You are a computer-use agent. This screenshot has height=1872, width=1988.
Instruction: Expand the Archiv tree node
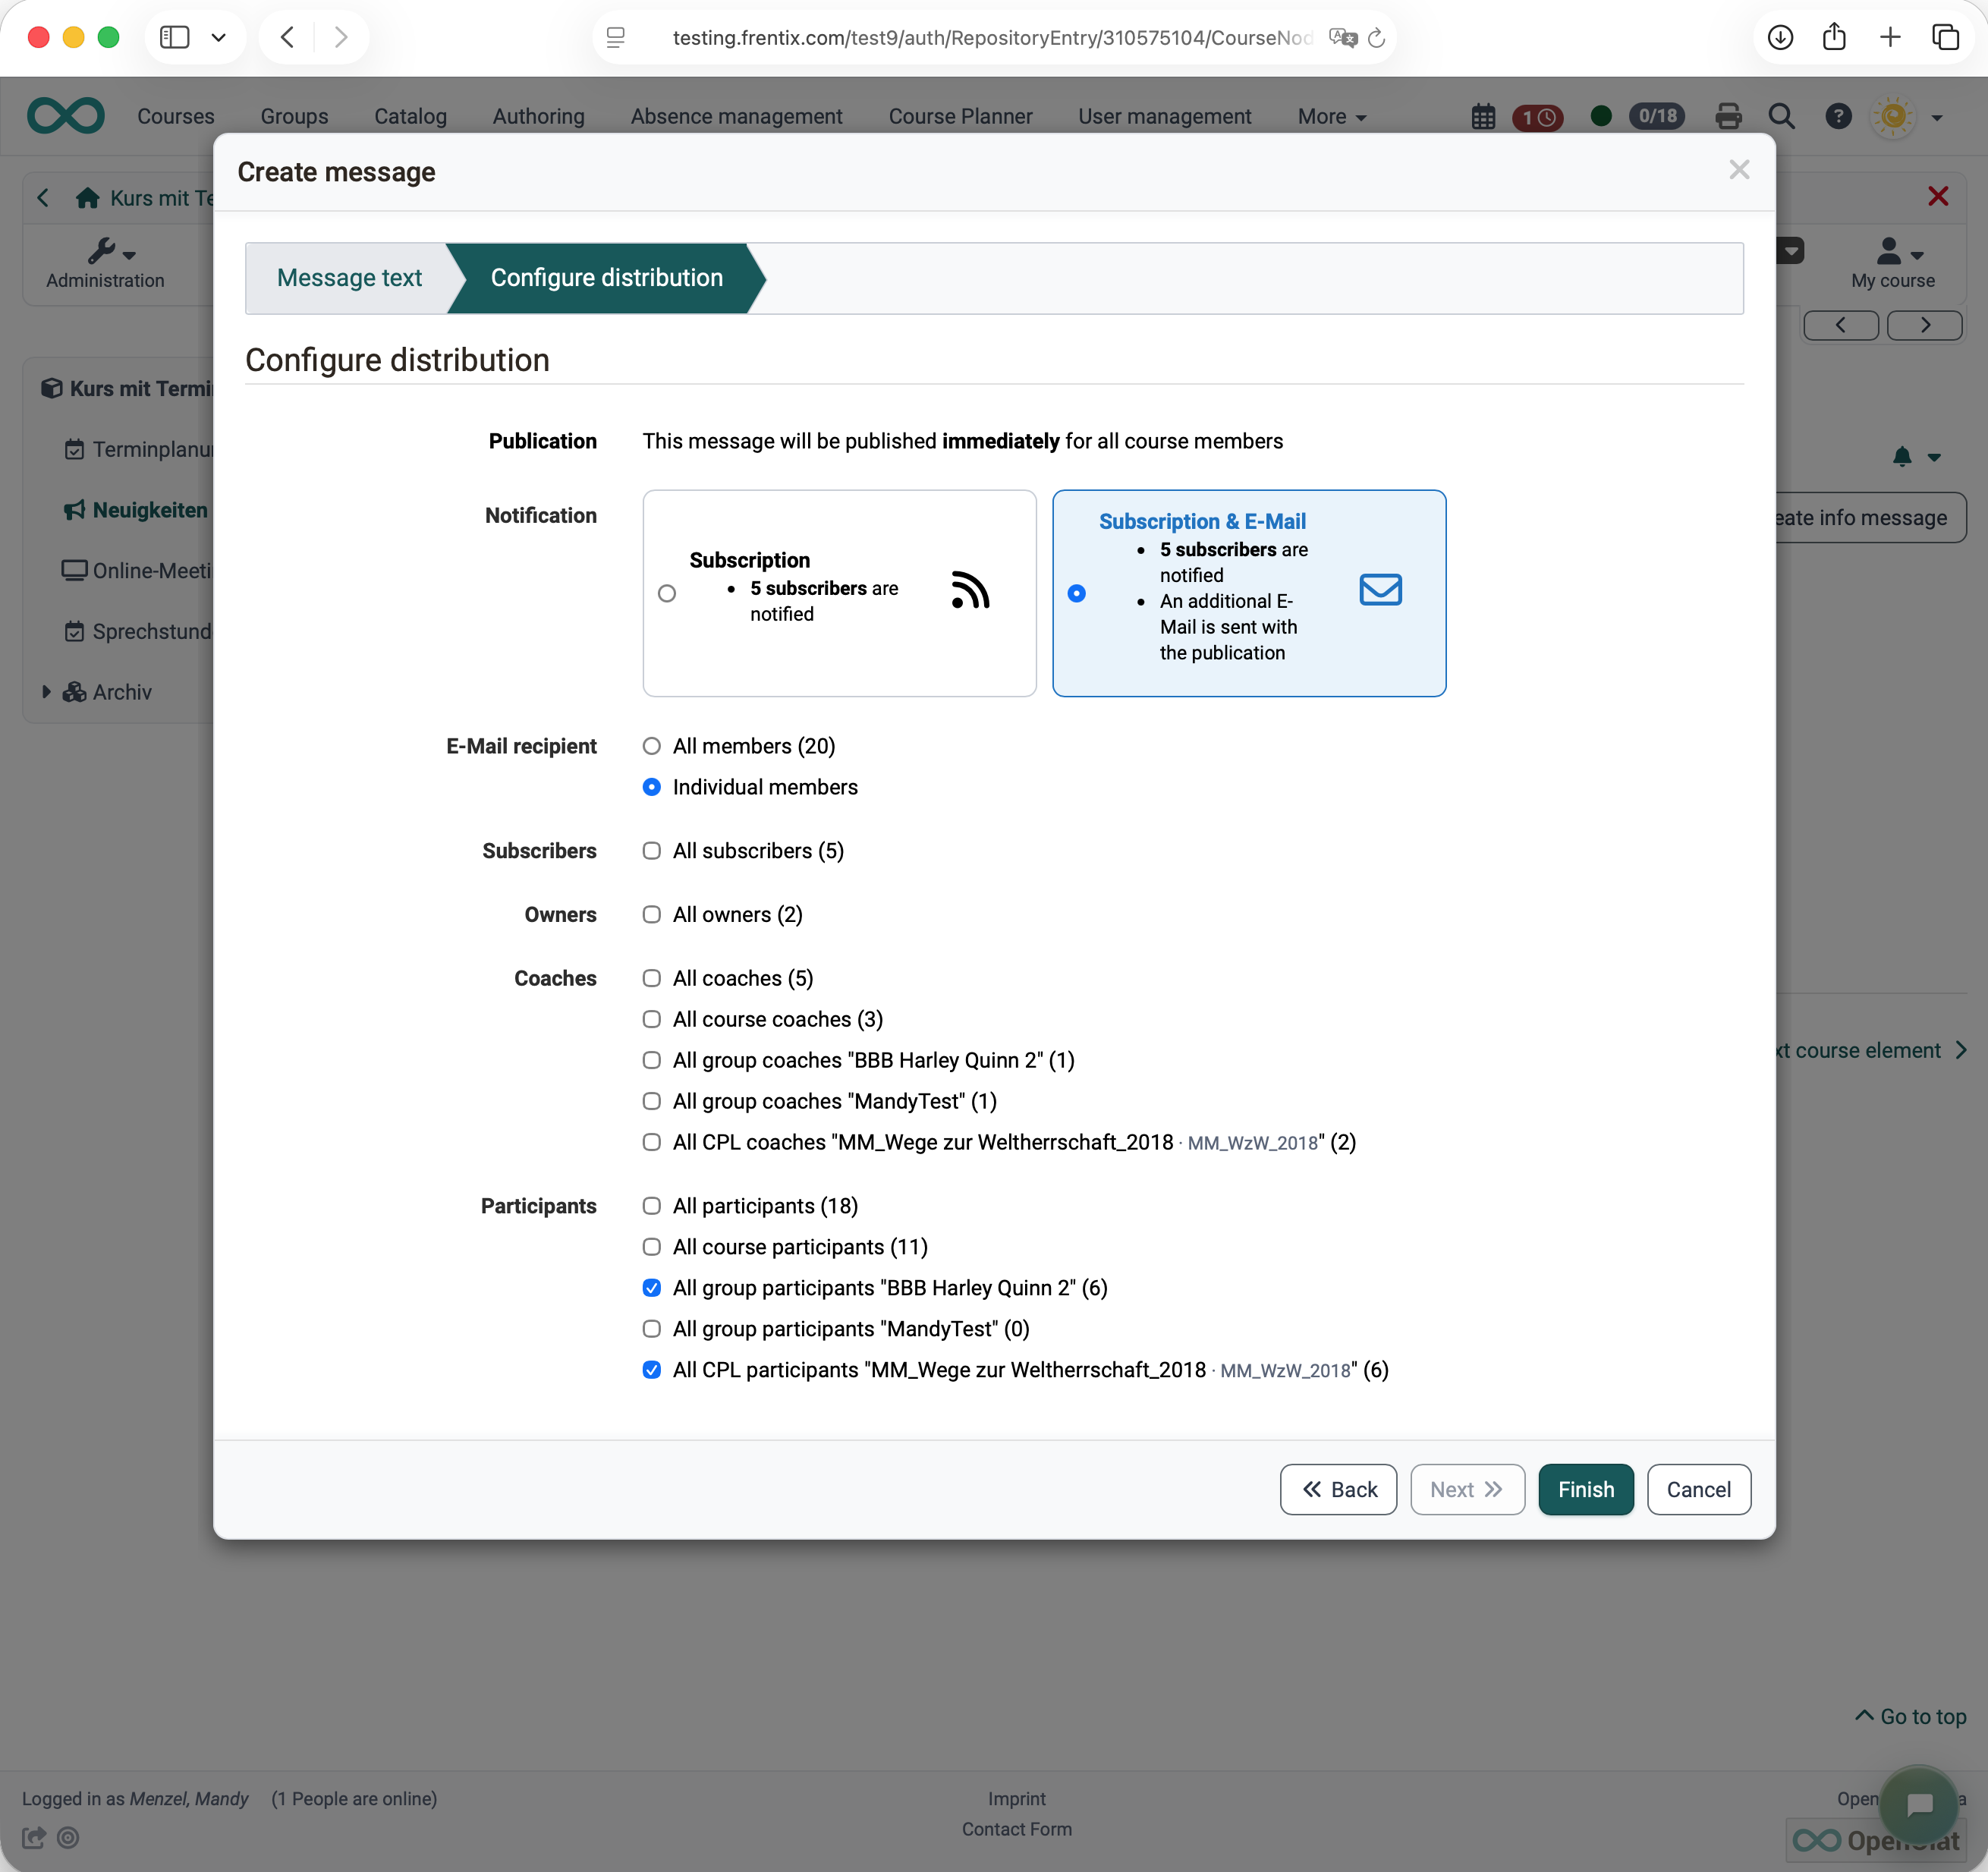pos(46,692)
